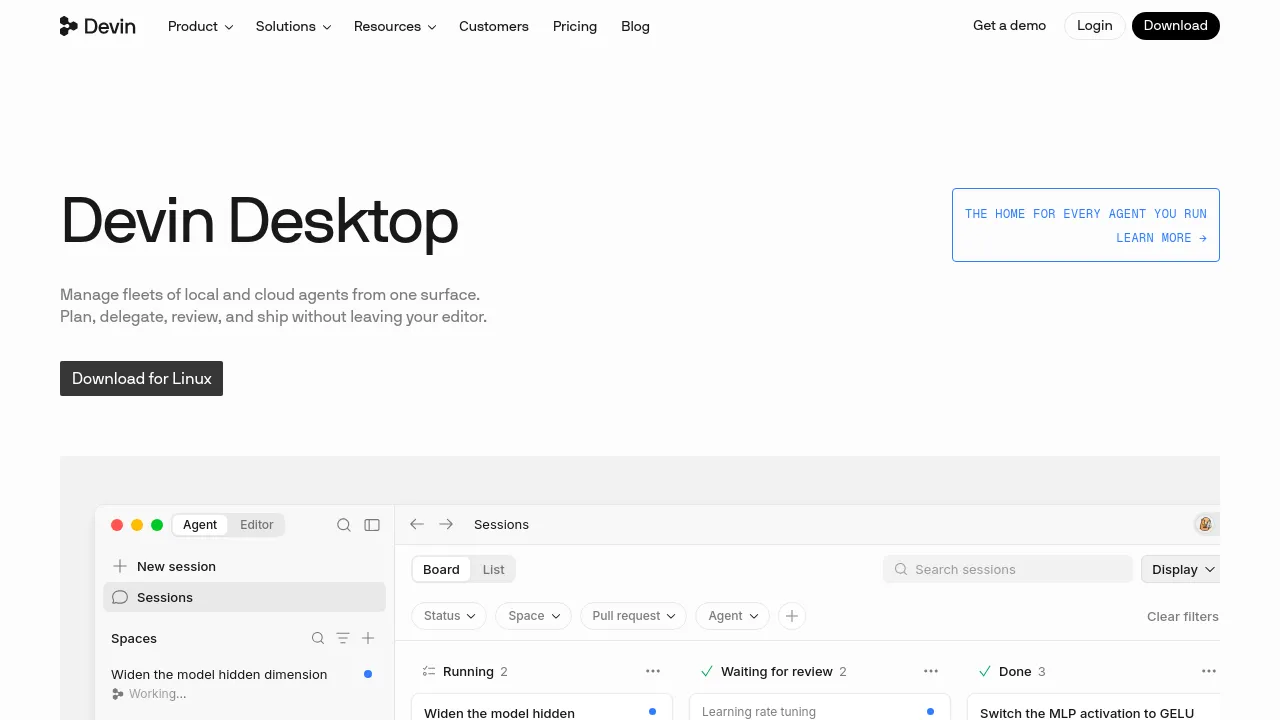Open the Agent filter dropdown

click(x=733, y=616)
